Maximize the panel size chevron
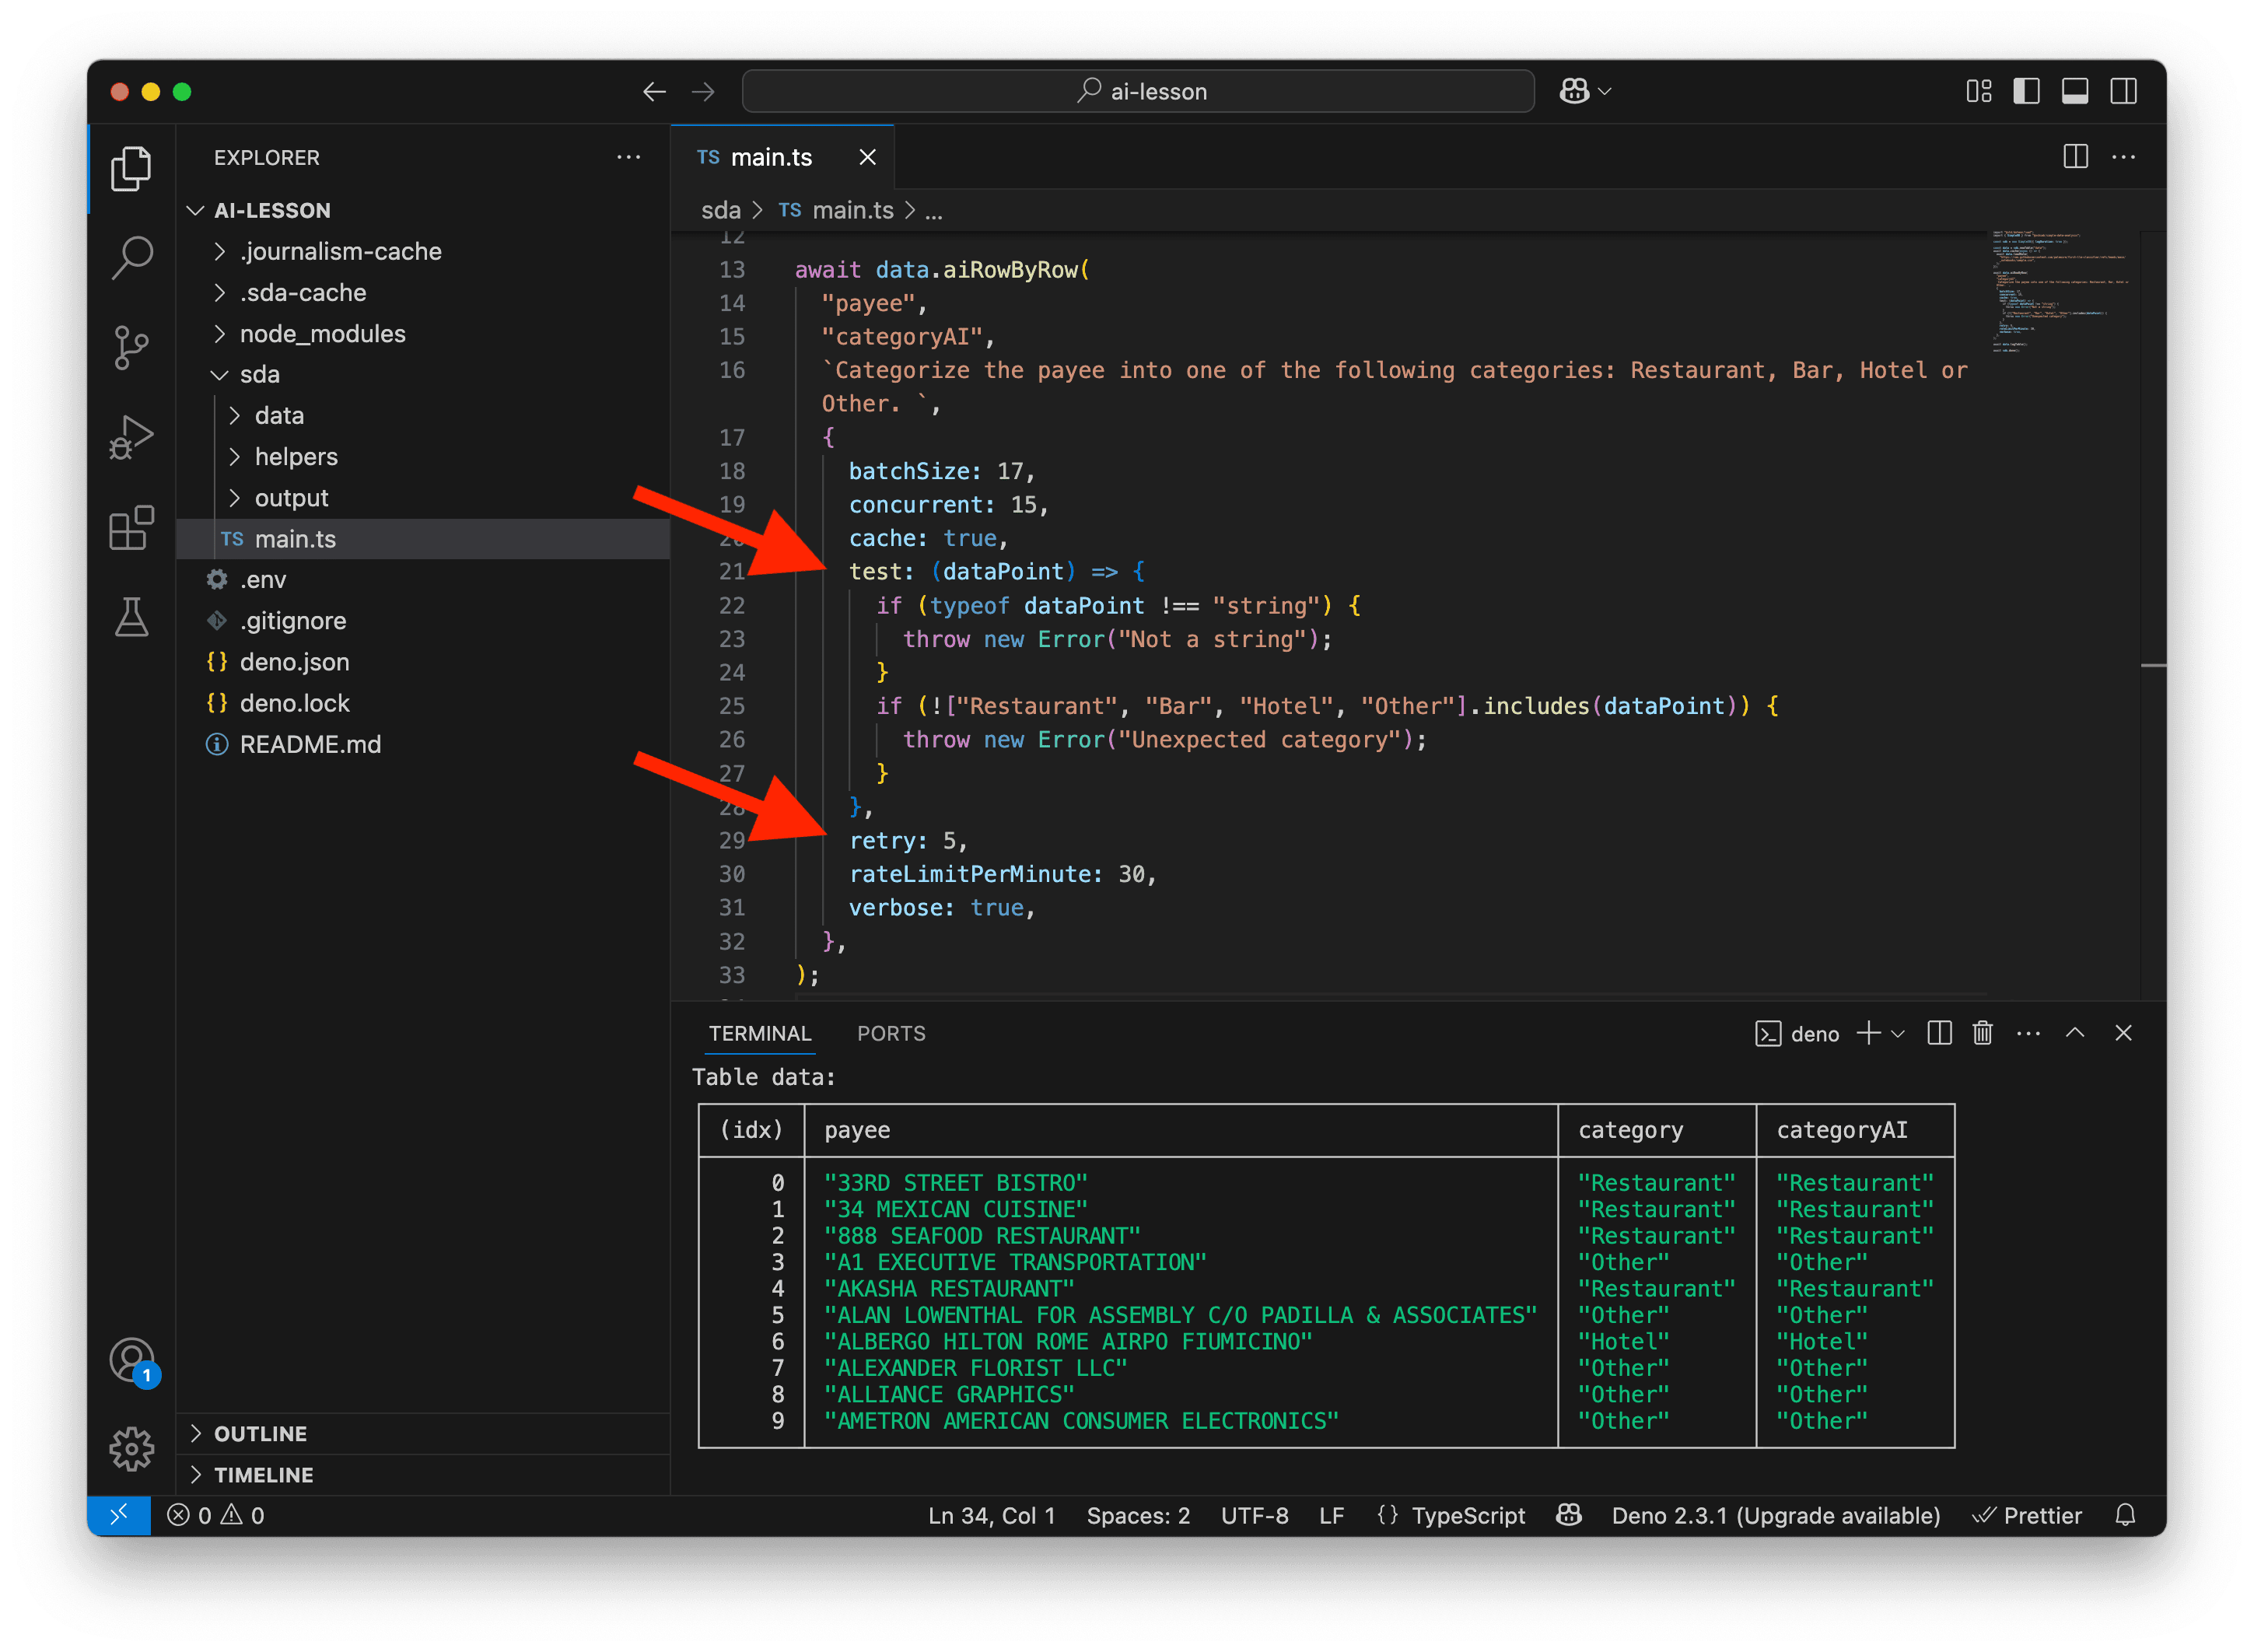Screen dimensions: 2254x1652 2075,1033
